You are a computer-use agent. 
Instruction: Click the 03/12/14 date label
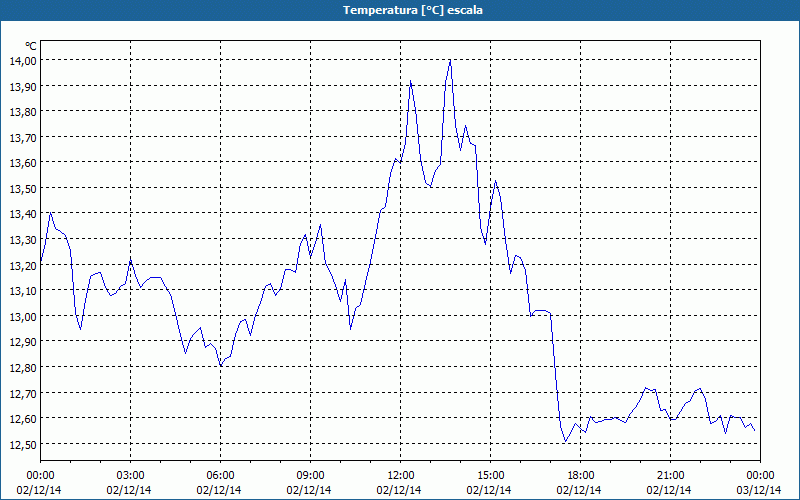tap(759, 490)
